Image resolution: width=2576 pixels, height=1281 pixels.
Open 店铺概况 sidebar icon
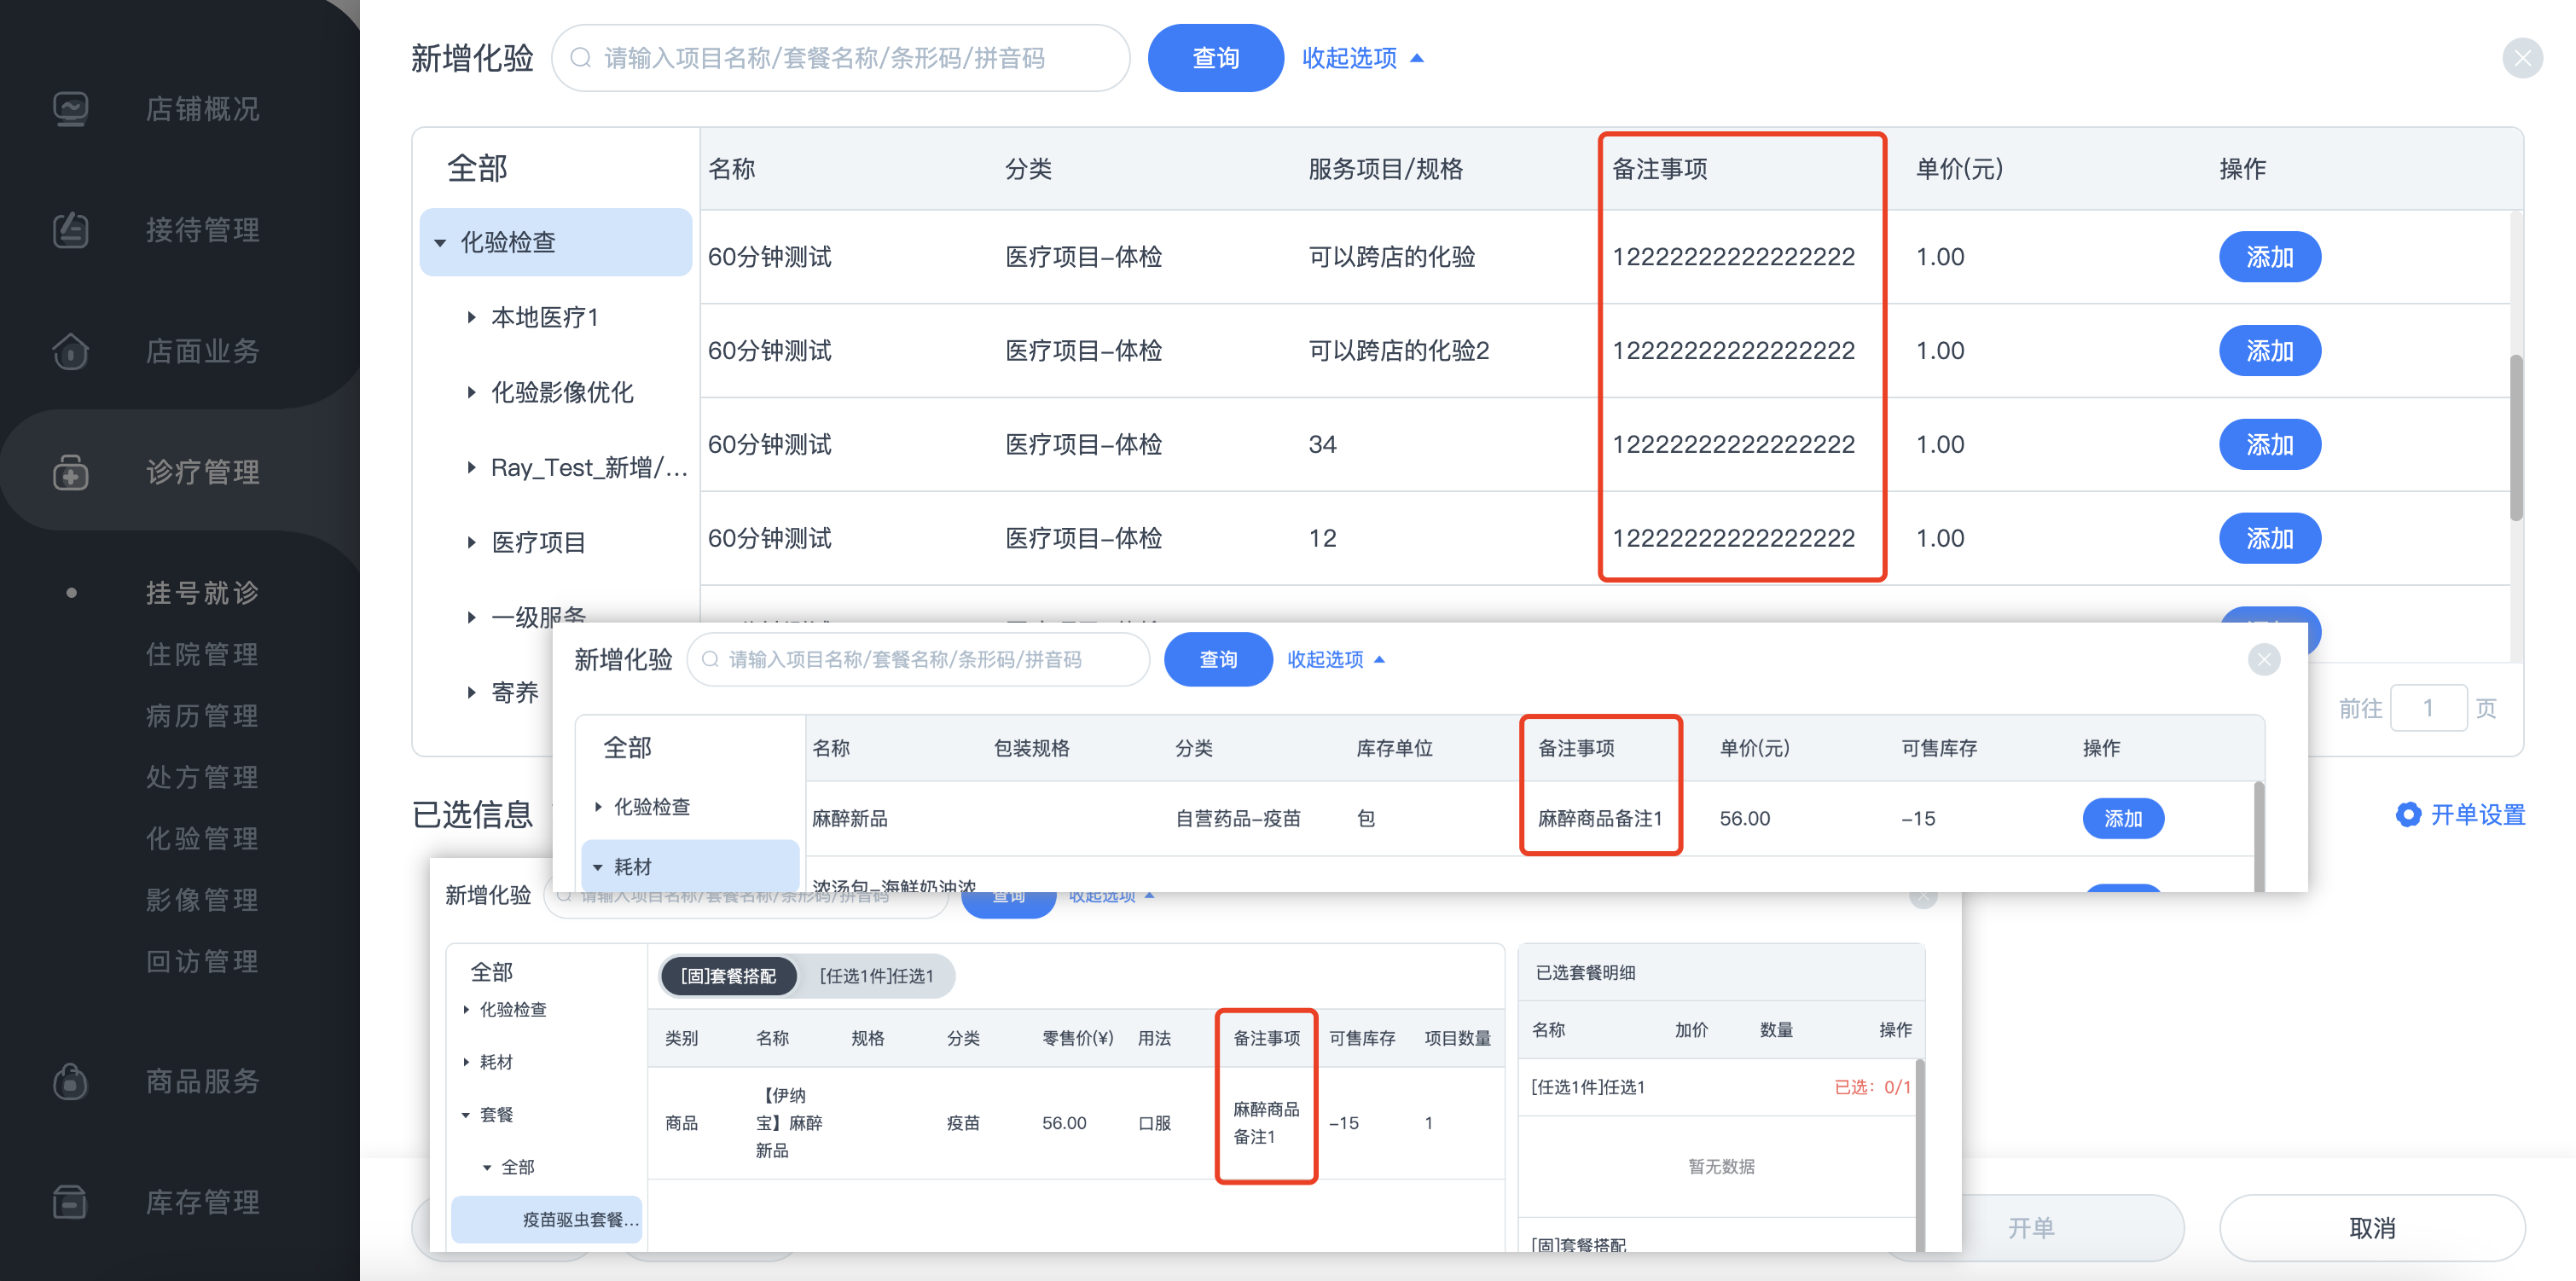pos(70,109)
